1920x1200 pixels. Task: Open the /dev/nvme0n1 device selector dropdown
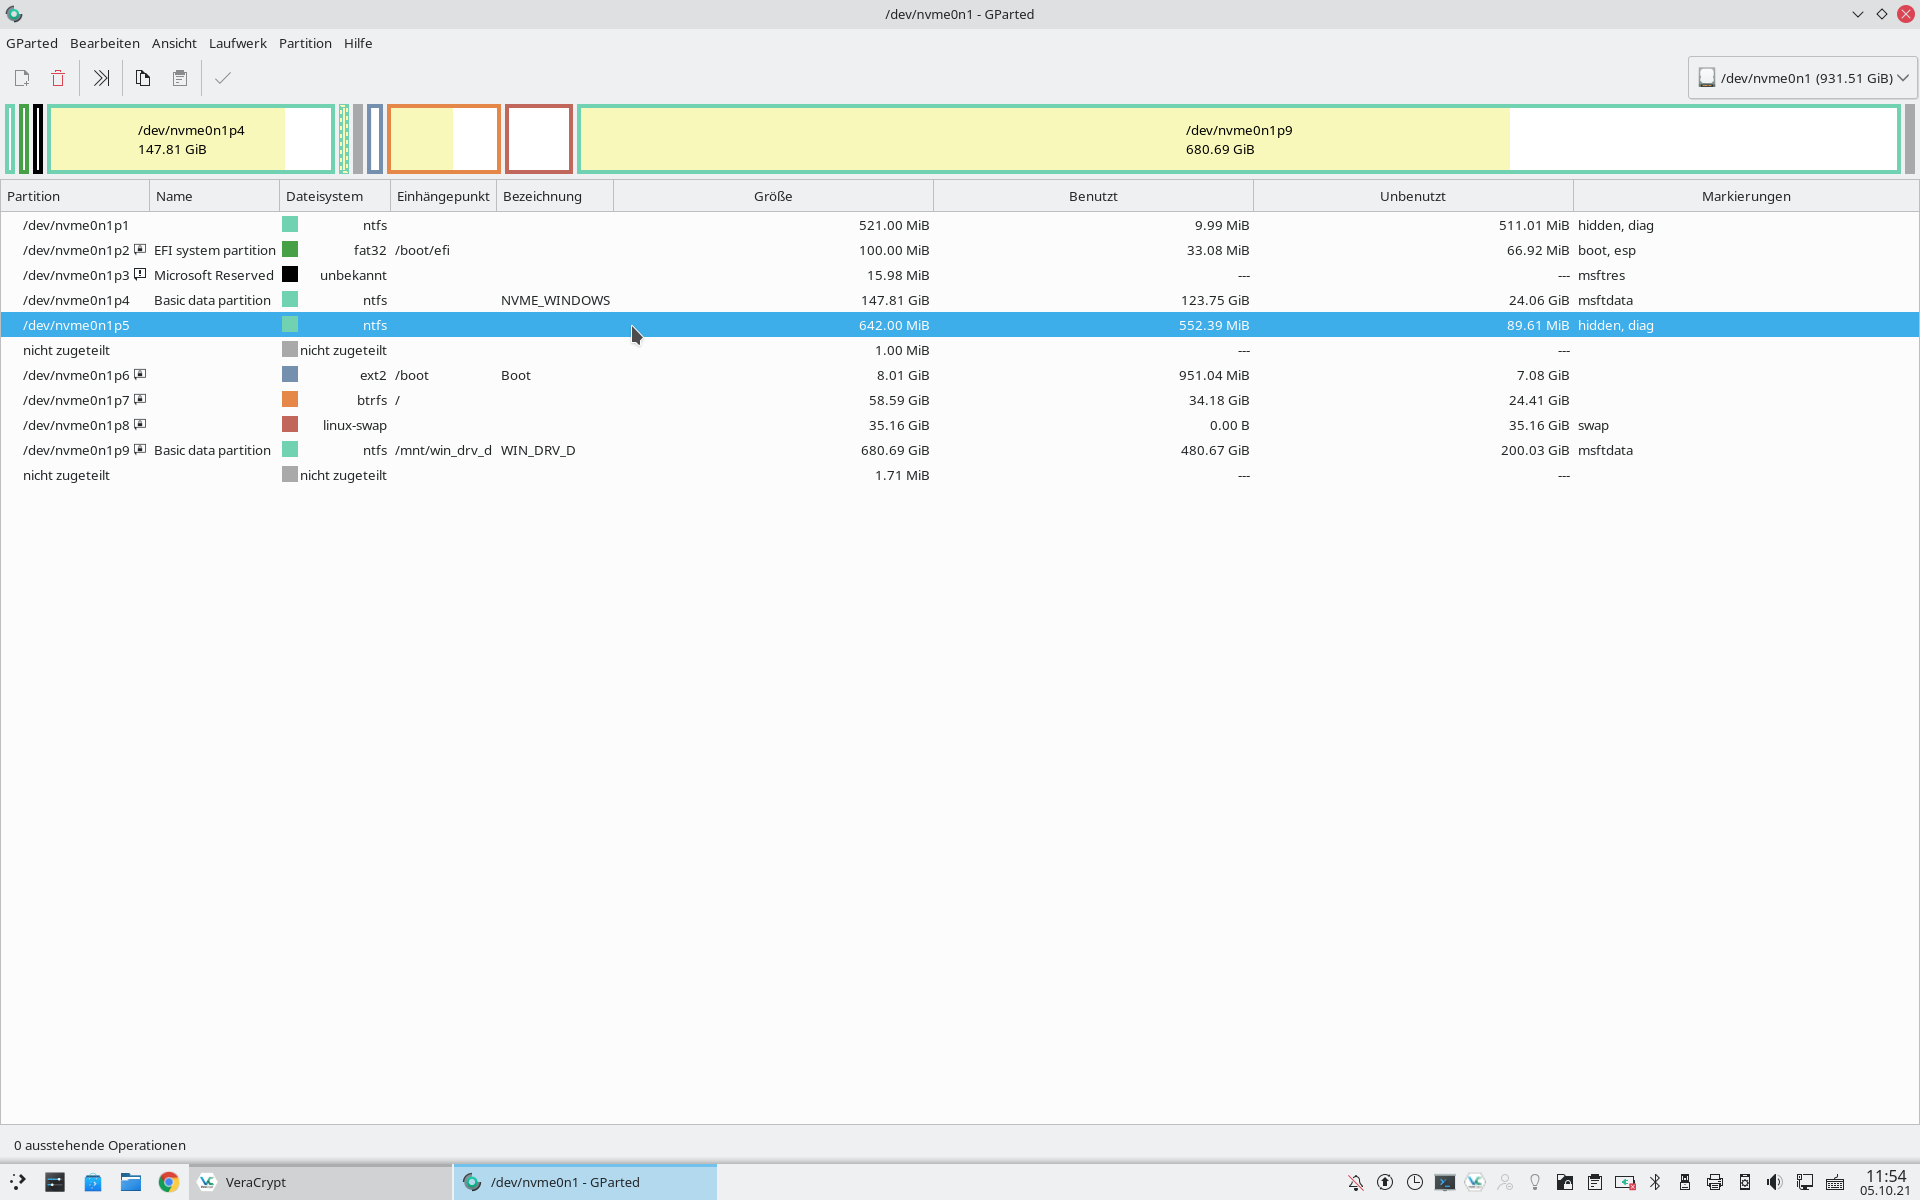[1802, 78]
